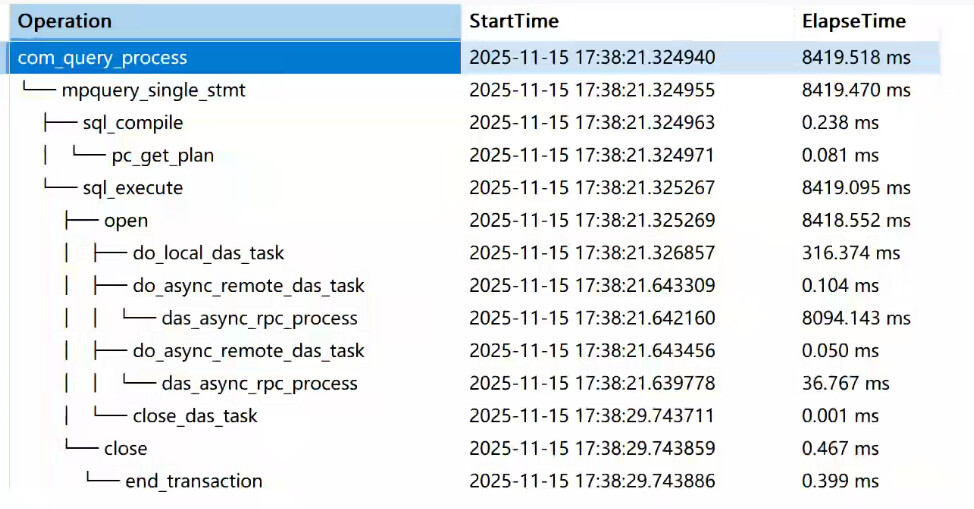This screenshot has width=974, height=509.
Task: Select the sql_compile operation
Action: [x=133, y=123]
